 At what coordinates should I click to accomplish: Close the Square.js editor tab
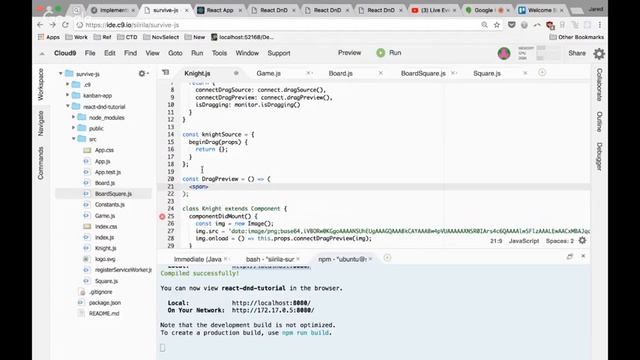525,73
